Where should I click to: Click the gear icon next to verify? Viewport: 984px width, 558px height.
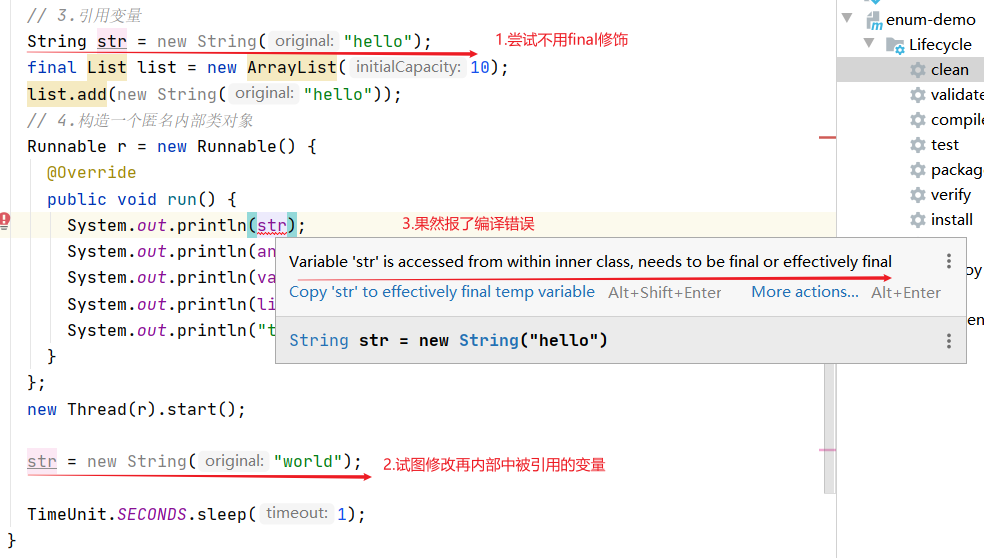pyautogui.click(x=917, y=195)
